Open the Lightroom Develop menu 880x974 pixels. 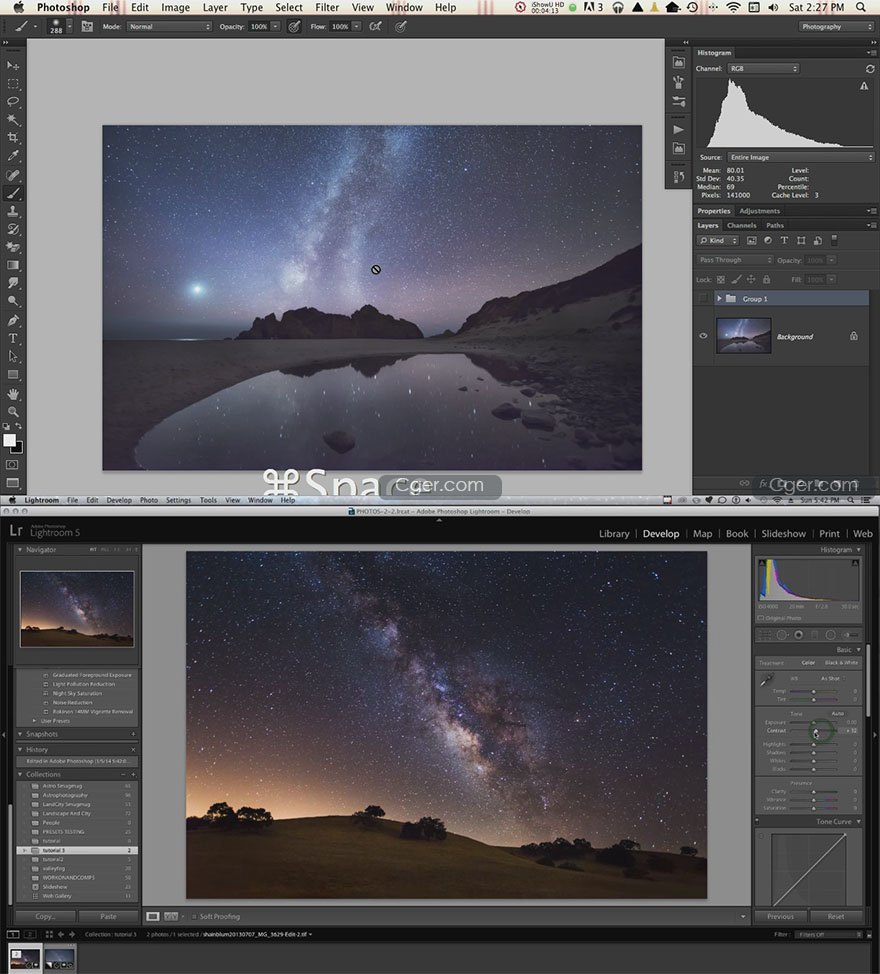[119, 500]
